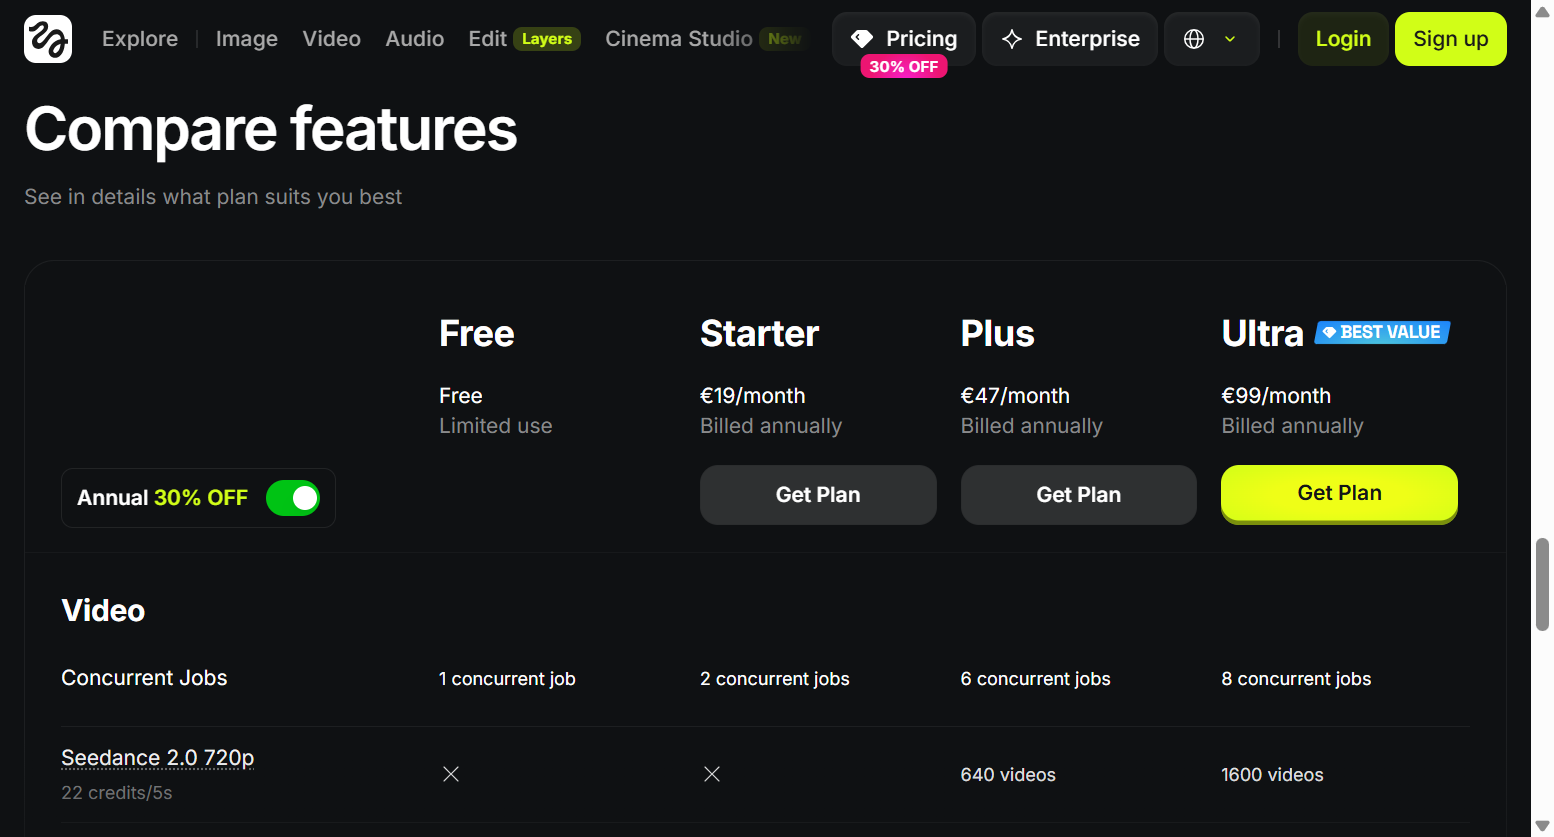Open the Image menu
1554x837 pixels.
247,39
